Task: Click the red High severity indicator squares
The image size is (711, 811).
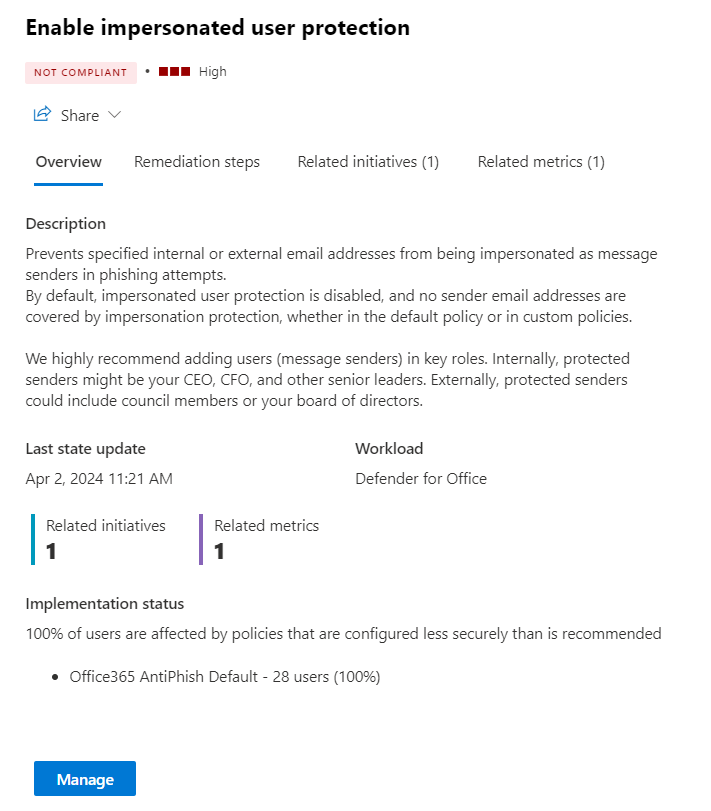Action: tap(174, 72)
